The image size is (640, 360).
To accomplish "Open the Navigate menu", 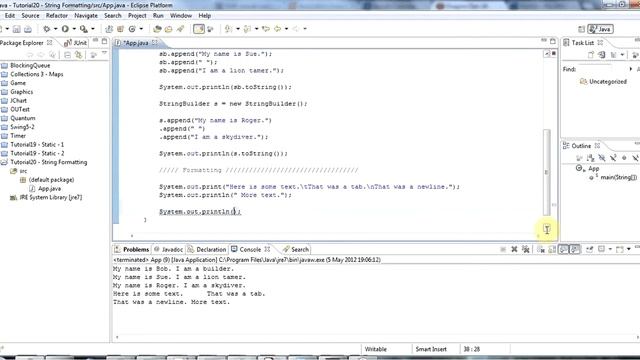I will click(x=86, y=16).
